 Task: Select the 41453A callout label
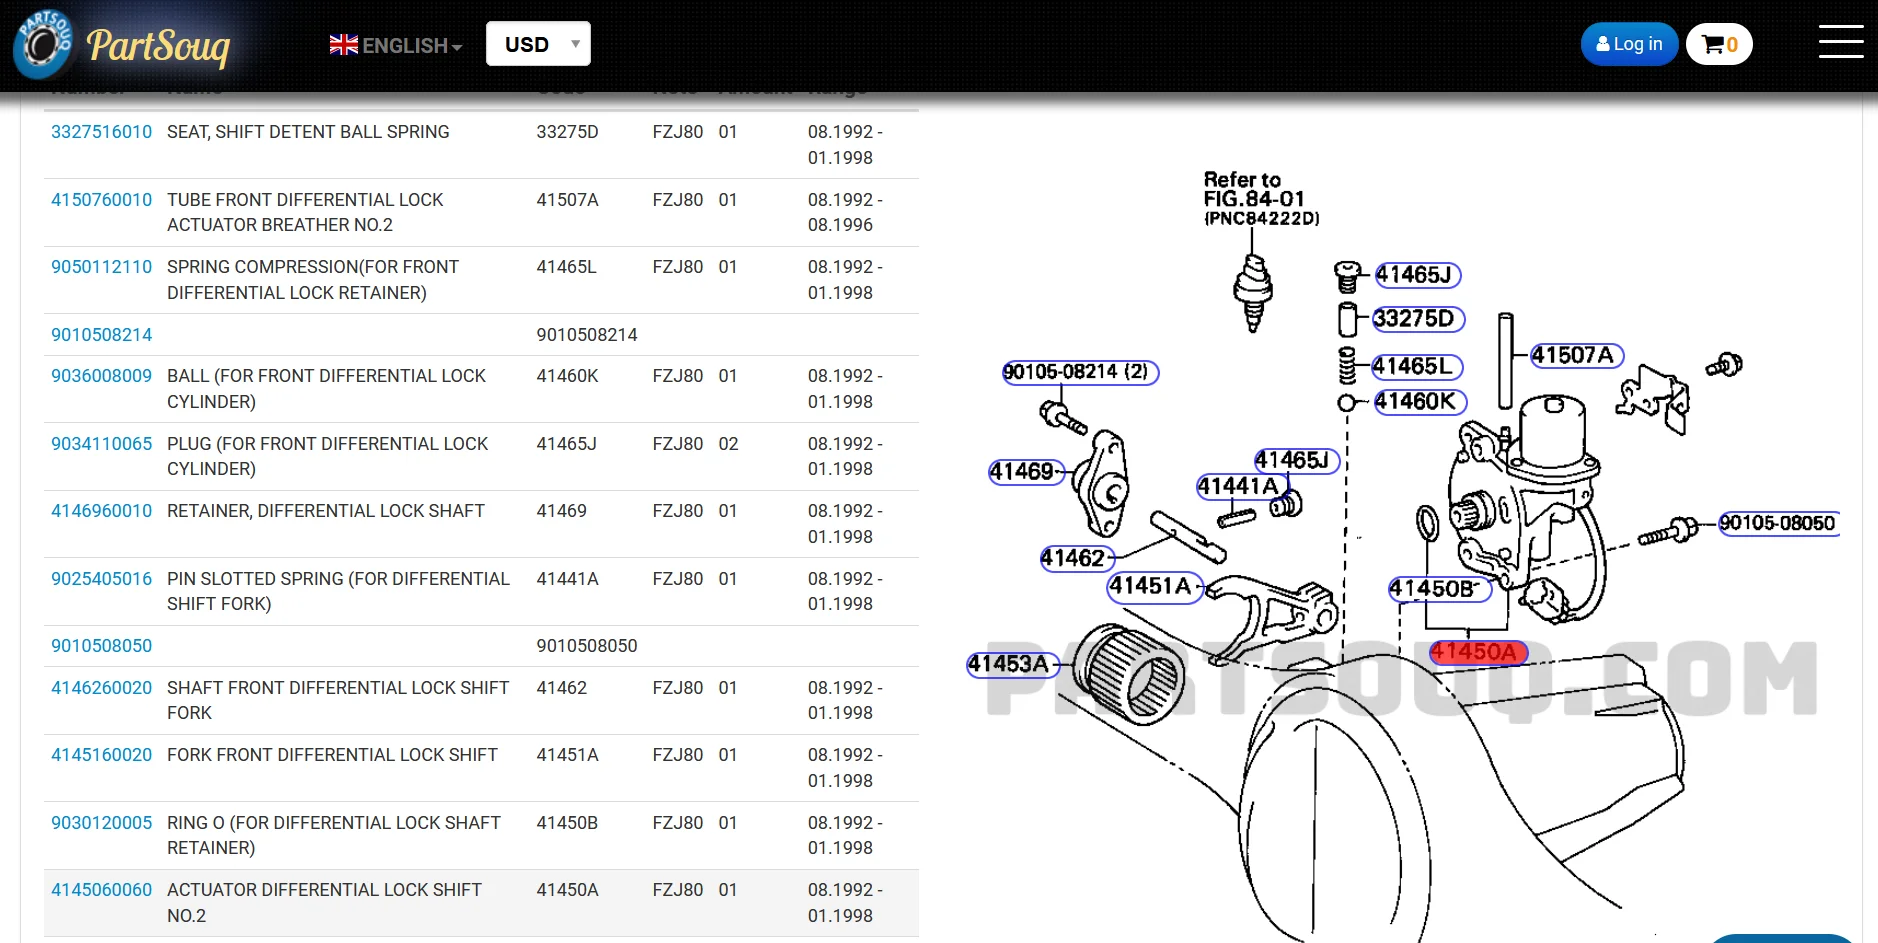(x=1009, y=664)
